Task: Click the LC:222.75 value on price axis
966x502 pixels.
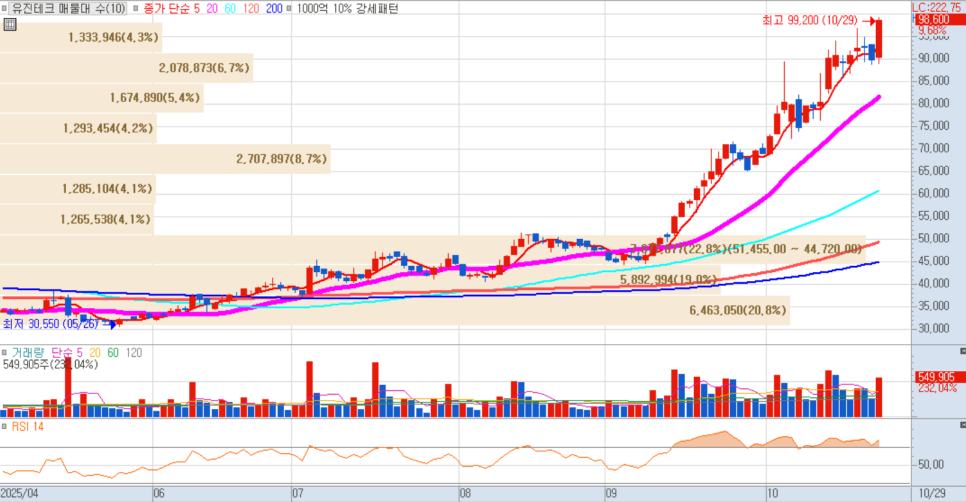Action: pos(938,7)
